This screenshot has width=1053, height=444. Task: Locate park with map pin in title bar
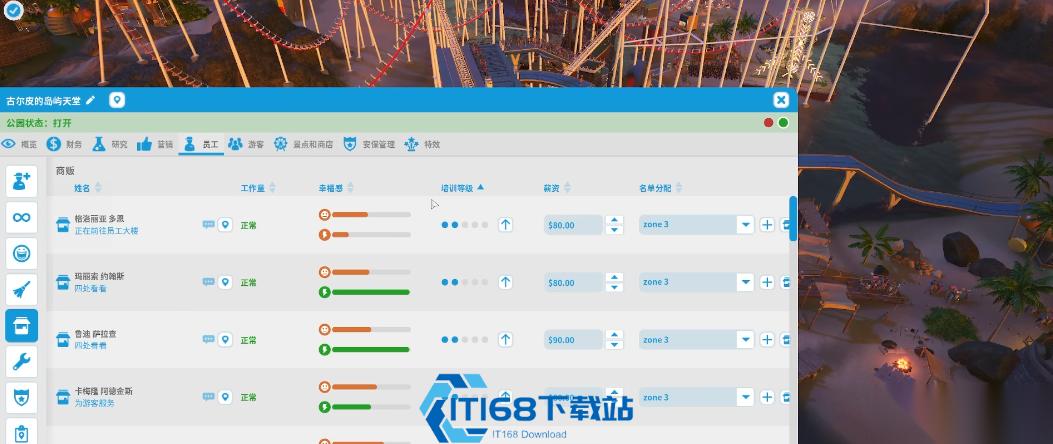coord(117,101)
